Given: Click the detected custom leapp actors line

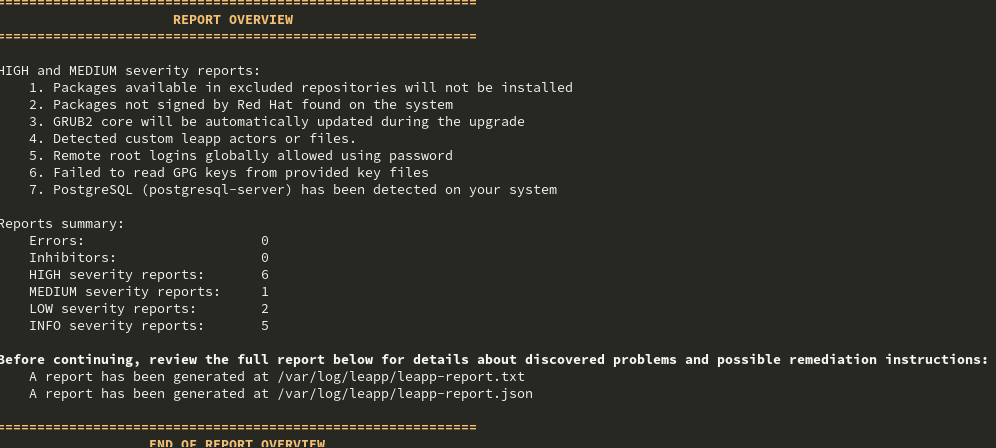Looking at the screenshot, I should tap(192, 139).
